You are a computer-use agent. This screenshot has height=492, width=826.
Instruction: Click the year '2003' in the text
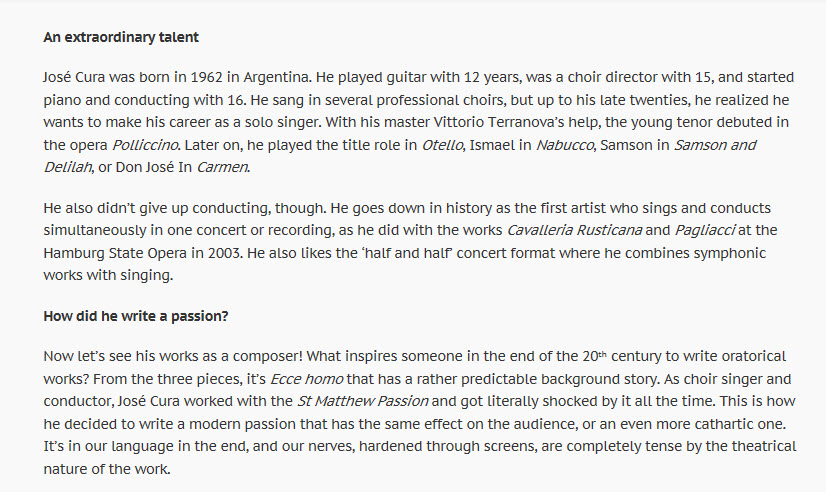[x=225, y=253]
